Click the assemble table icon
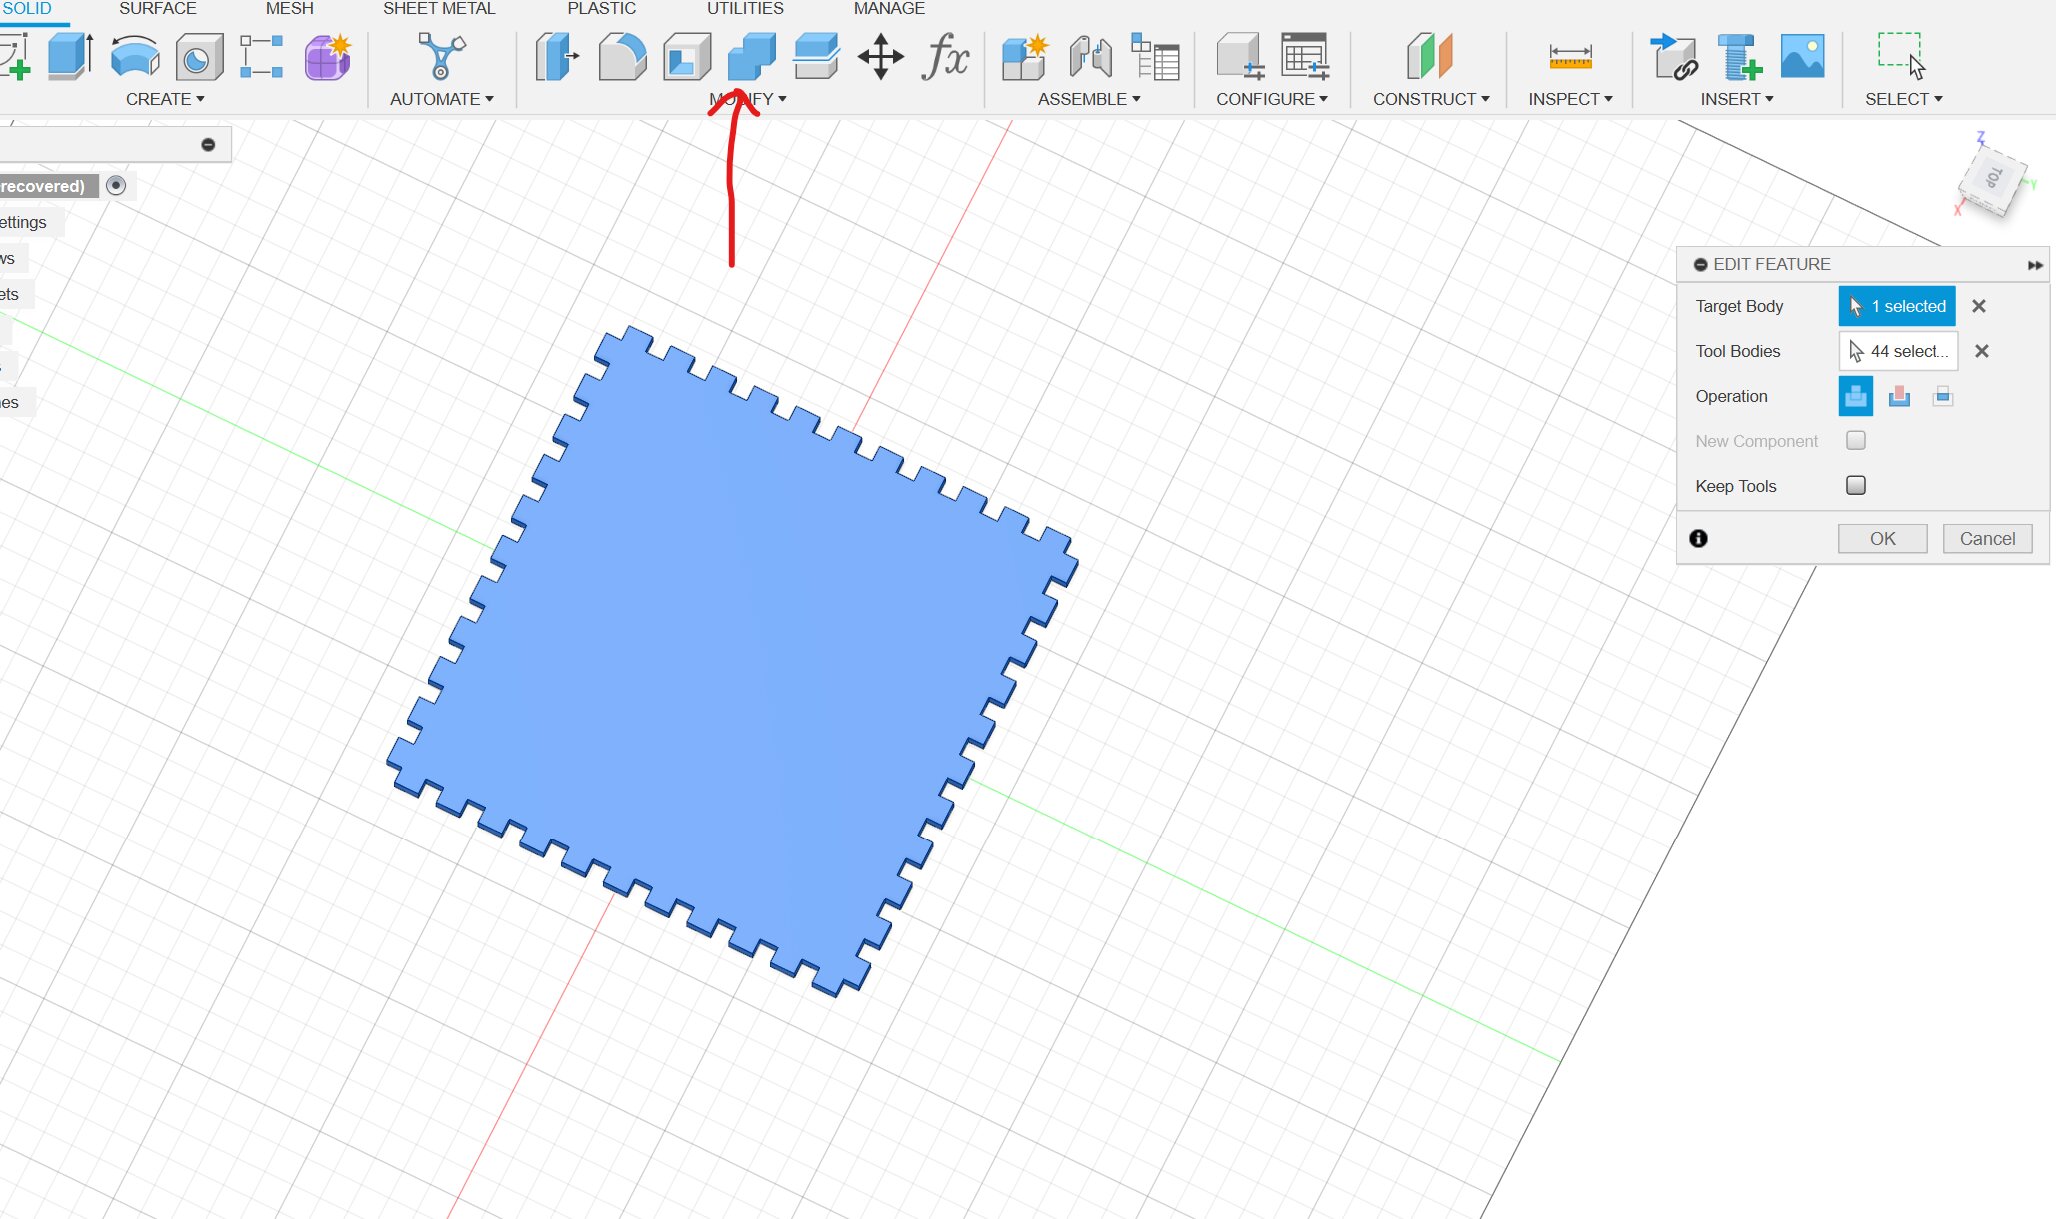The width and height of the screenshot is (2056, 1219). [x=1155, y=56]
